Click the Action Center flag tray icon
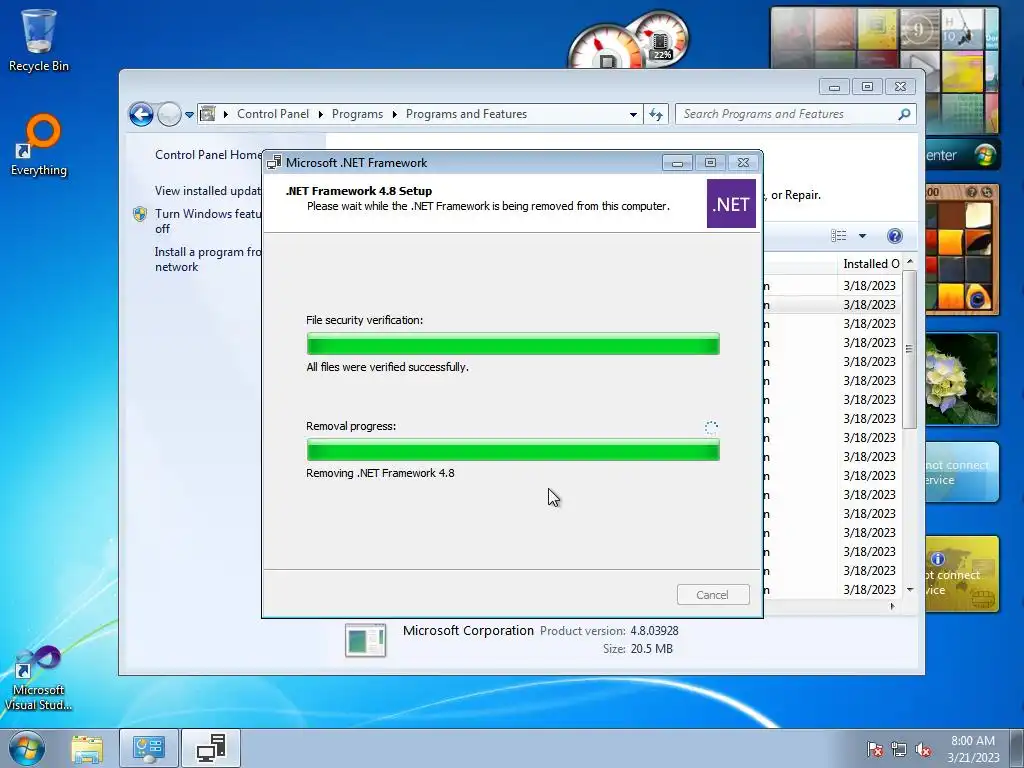Viewport: 1024px width, 768px height. 875,749
